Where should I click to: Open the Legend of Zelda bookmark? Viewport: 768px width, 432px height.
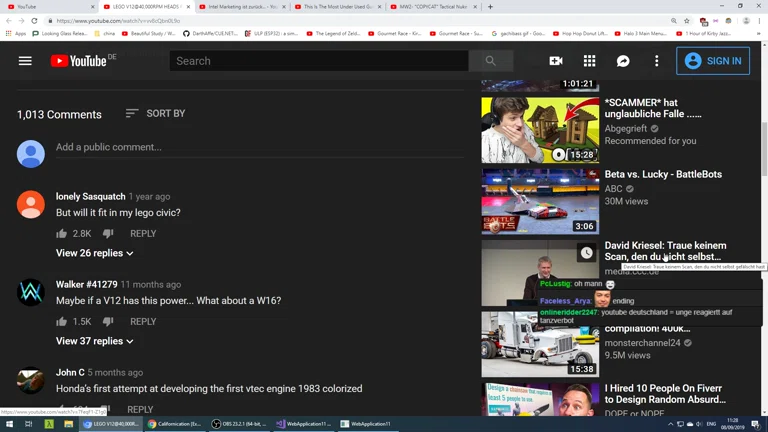tap(334, 33)
